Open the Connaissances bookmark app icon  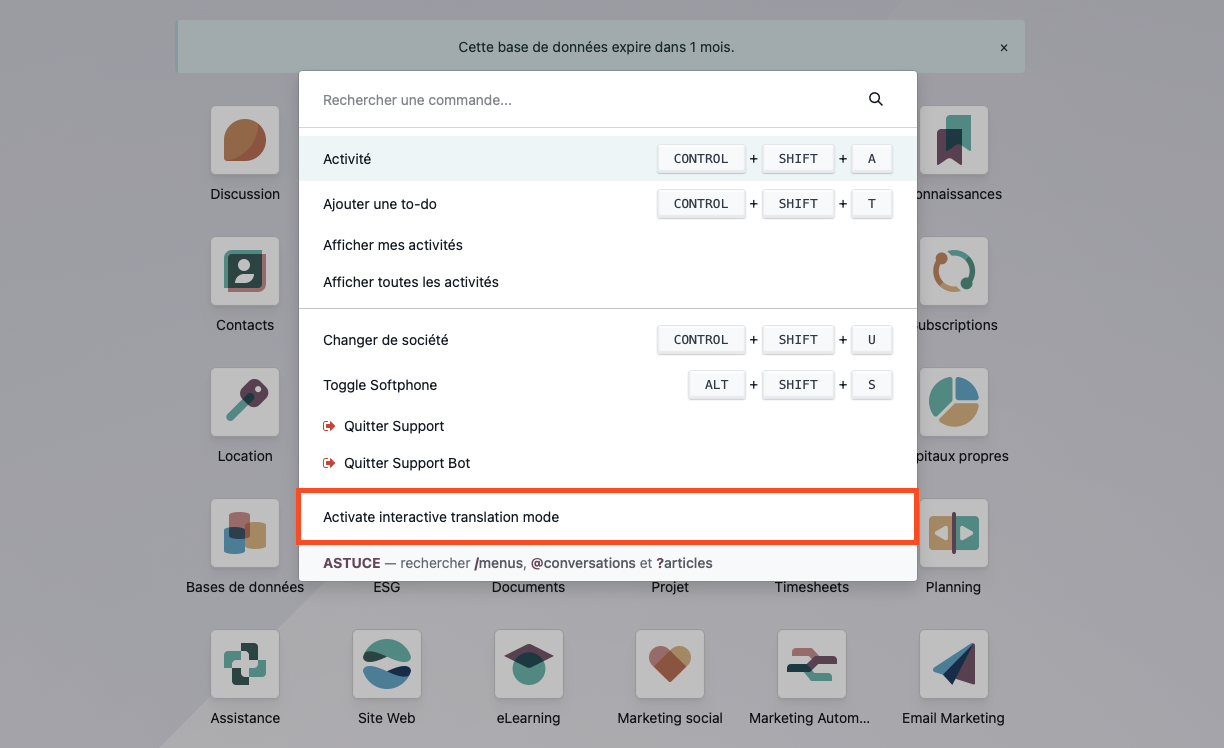point(954,140)
